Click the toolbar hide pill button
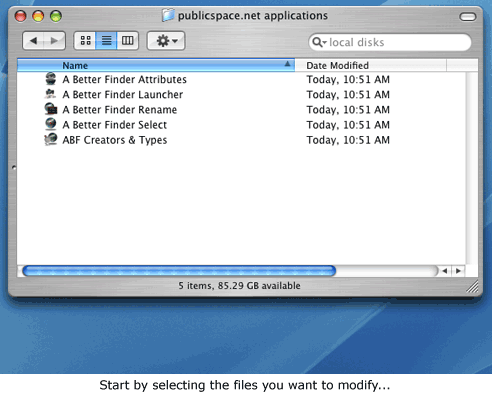The image size is (492, 398). 468,16
